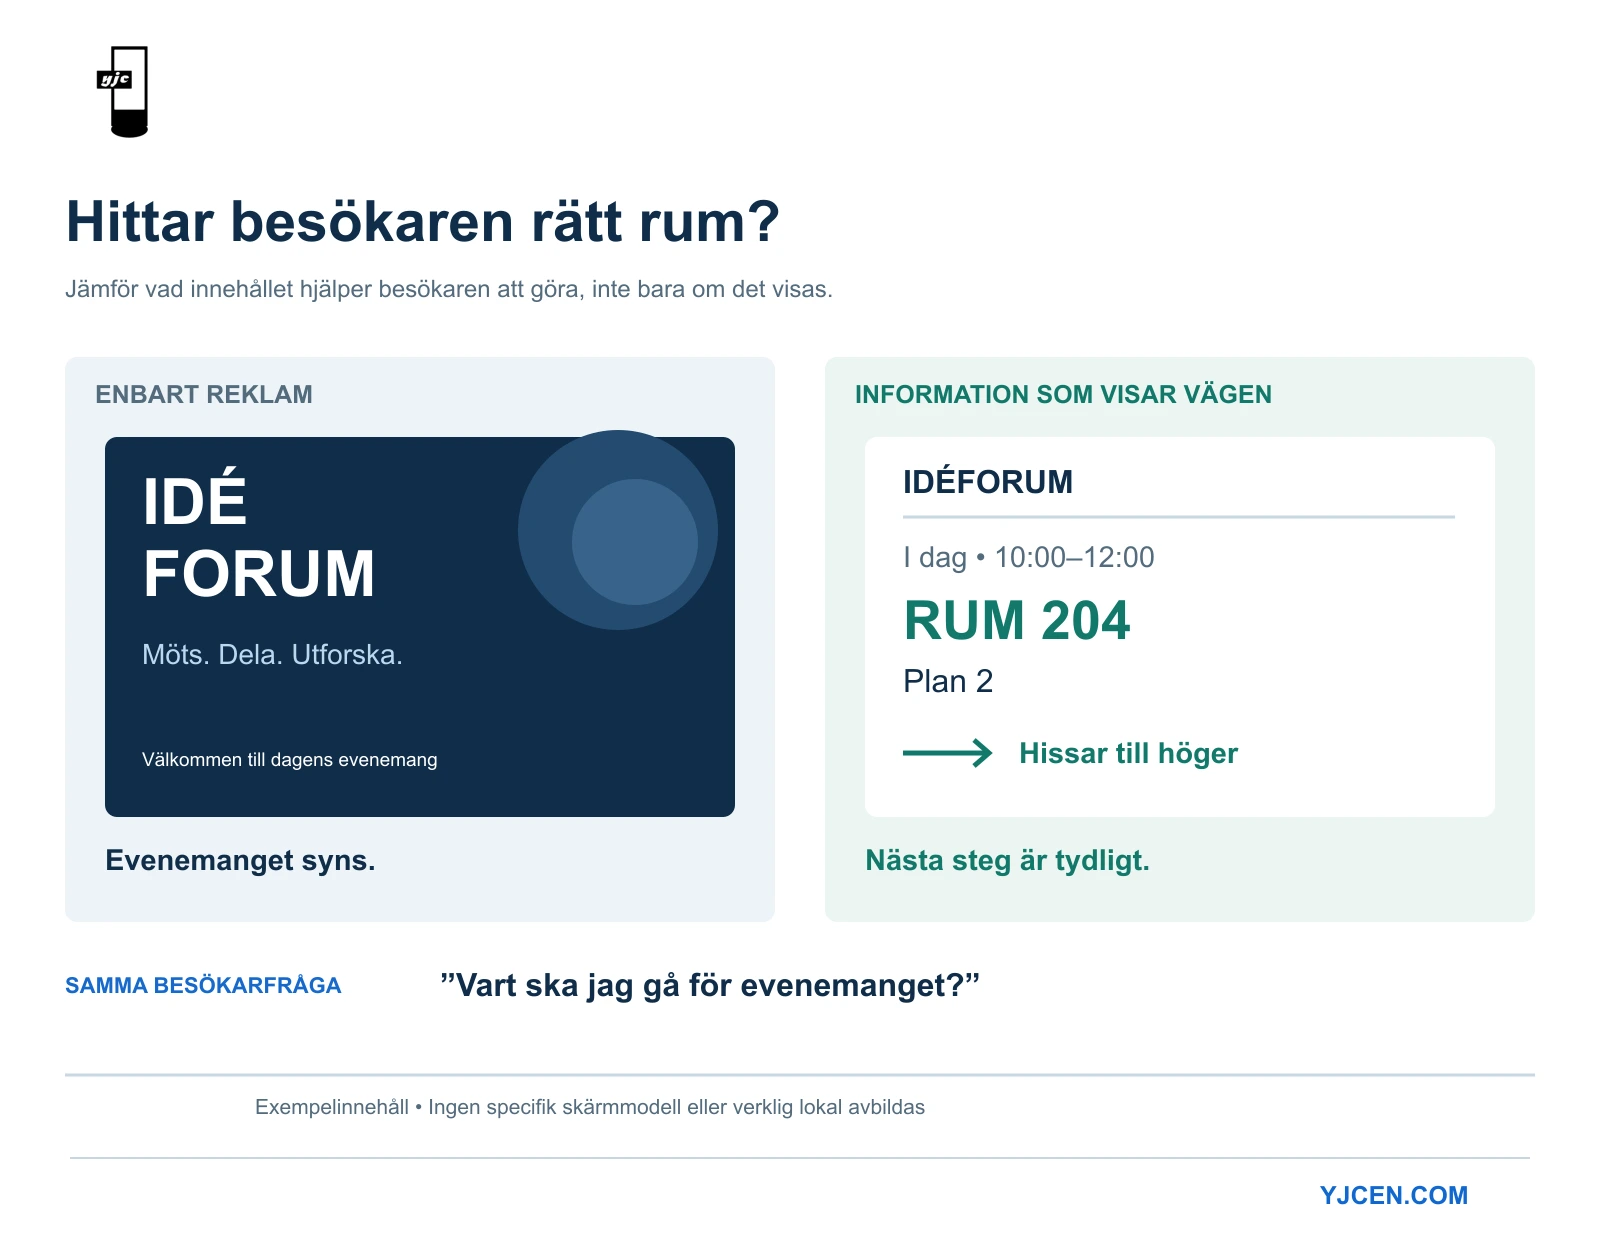
Task: Click the 'Exempelinnehåll' disclaimer footnote
Action: tap(590, 1107)
